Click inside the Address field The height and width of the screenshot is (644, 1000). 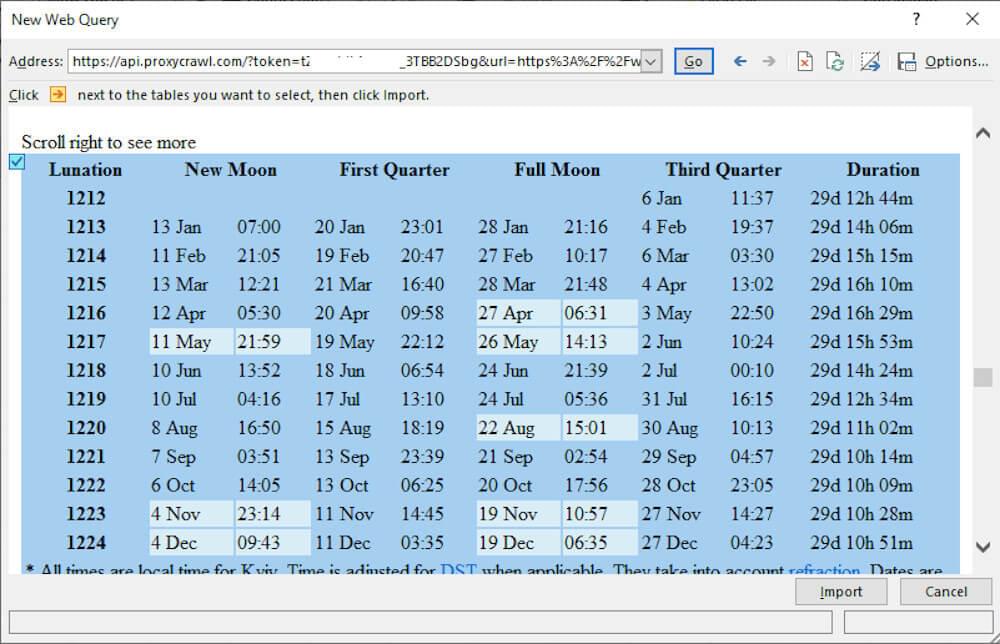coord(350,61)
